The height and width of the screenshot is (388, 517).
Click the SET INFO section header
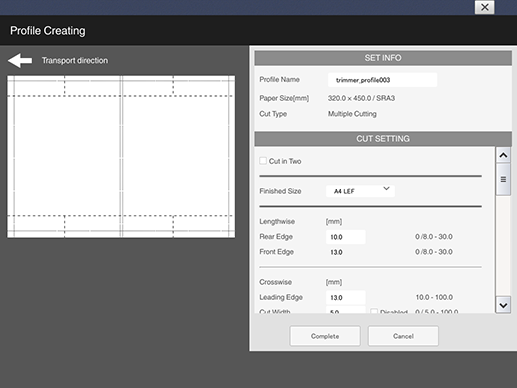pos(383,58)
